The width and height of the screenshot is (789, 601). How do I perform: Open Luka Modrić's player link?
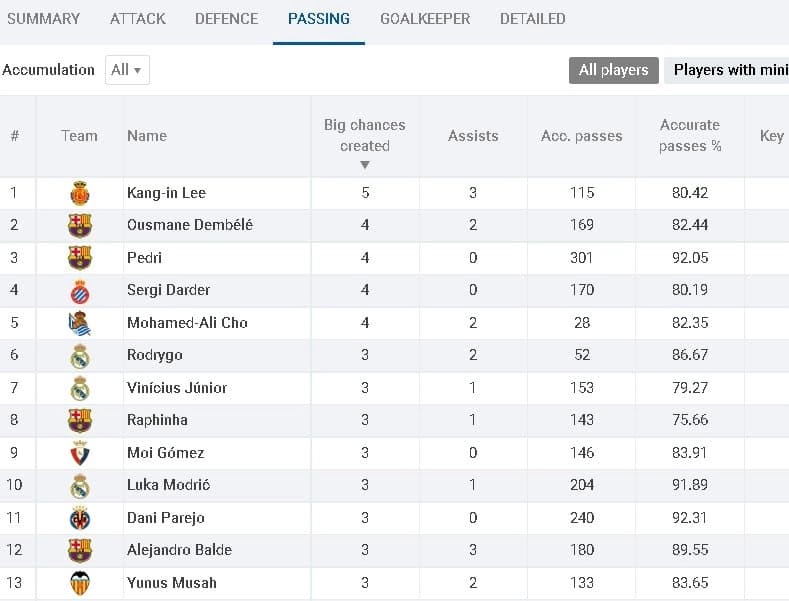168,485
